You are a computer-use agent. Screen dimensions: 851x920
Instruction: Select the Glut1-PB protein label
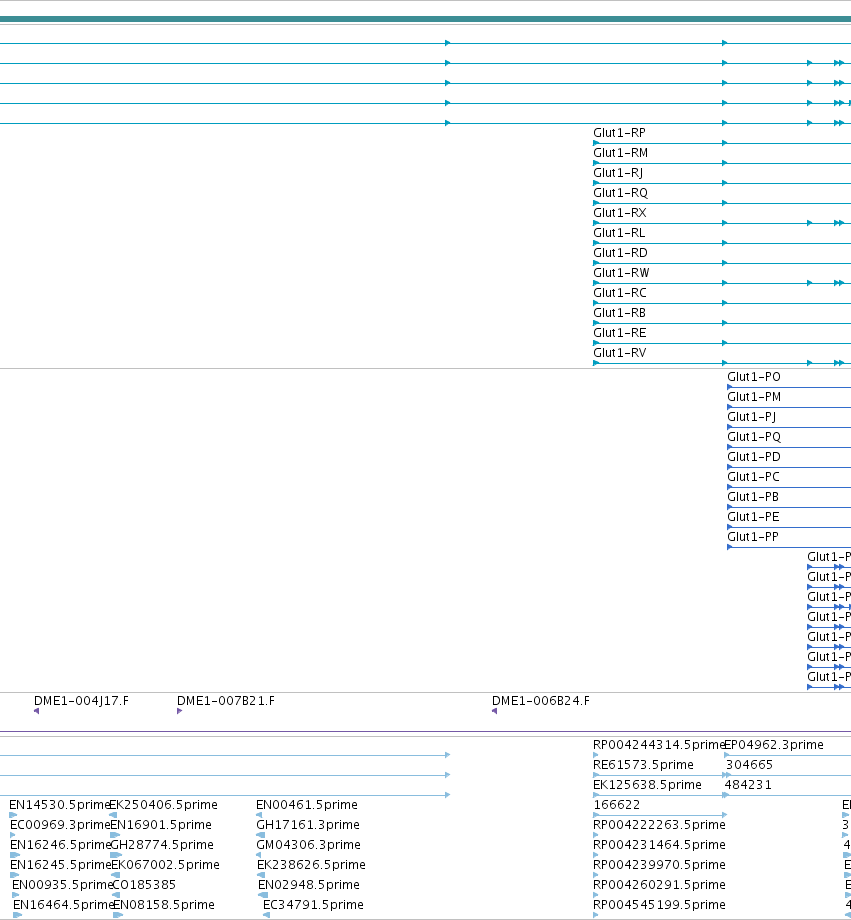pos(753,497)
